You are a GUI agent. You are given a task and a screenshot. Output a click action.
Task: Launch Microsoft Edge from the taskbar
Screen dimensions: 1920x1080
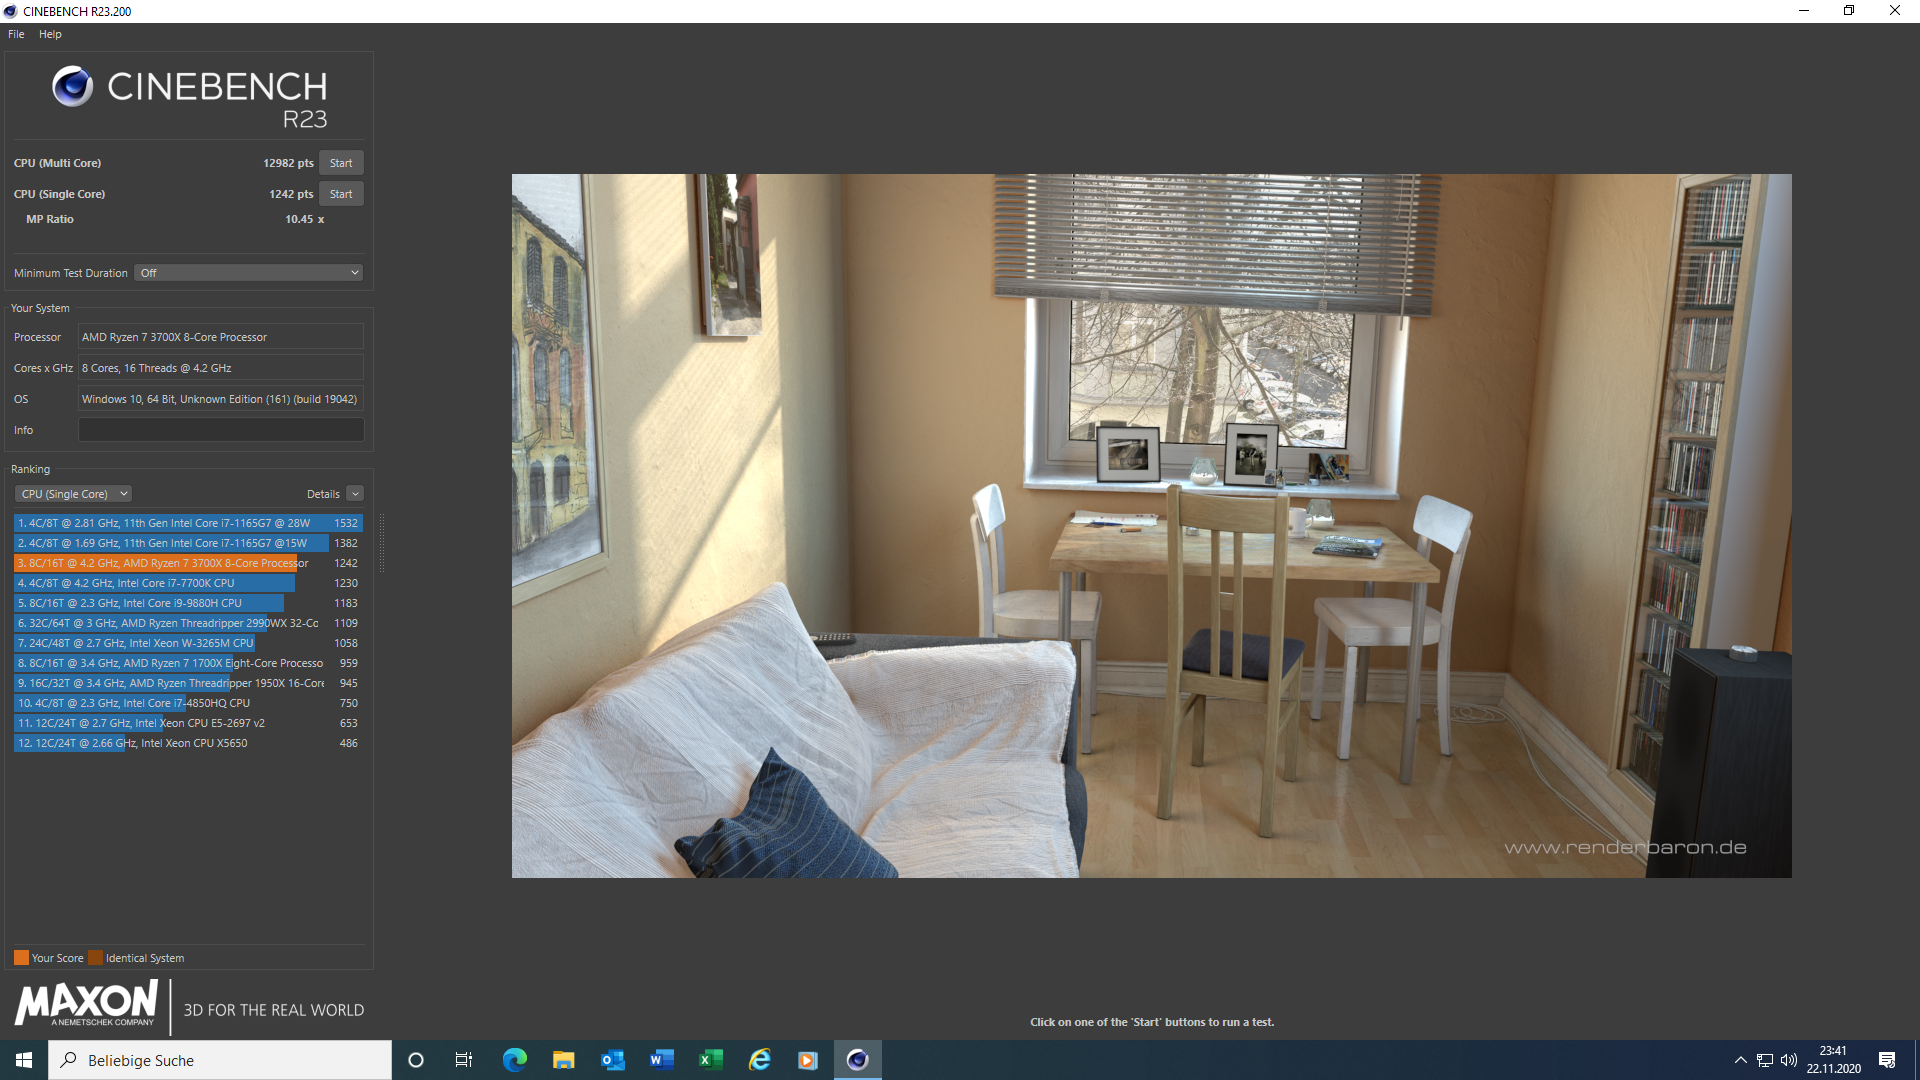pyautogui.click(x=515, y=1059)
